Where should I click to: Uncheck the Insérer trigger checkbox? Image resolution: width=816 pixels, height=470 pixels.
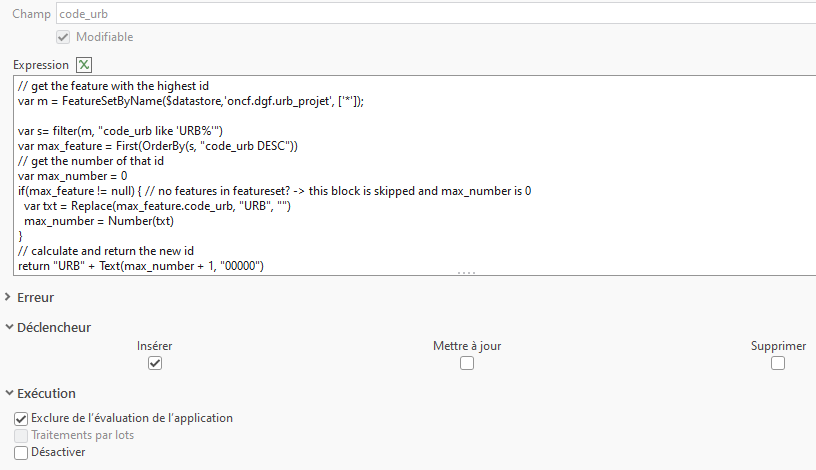(x=155, y=364)
